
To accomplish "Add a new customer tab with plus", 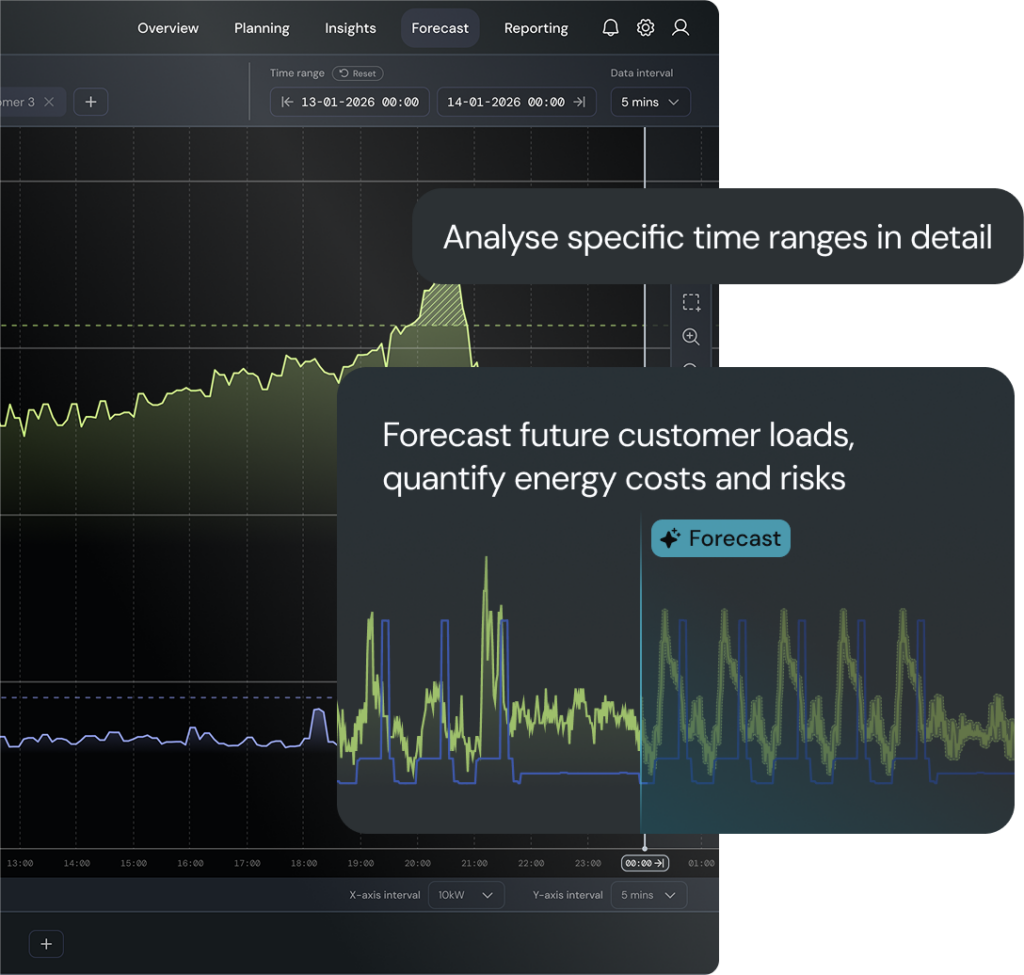I will [90, 102].
